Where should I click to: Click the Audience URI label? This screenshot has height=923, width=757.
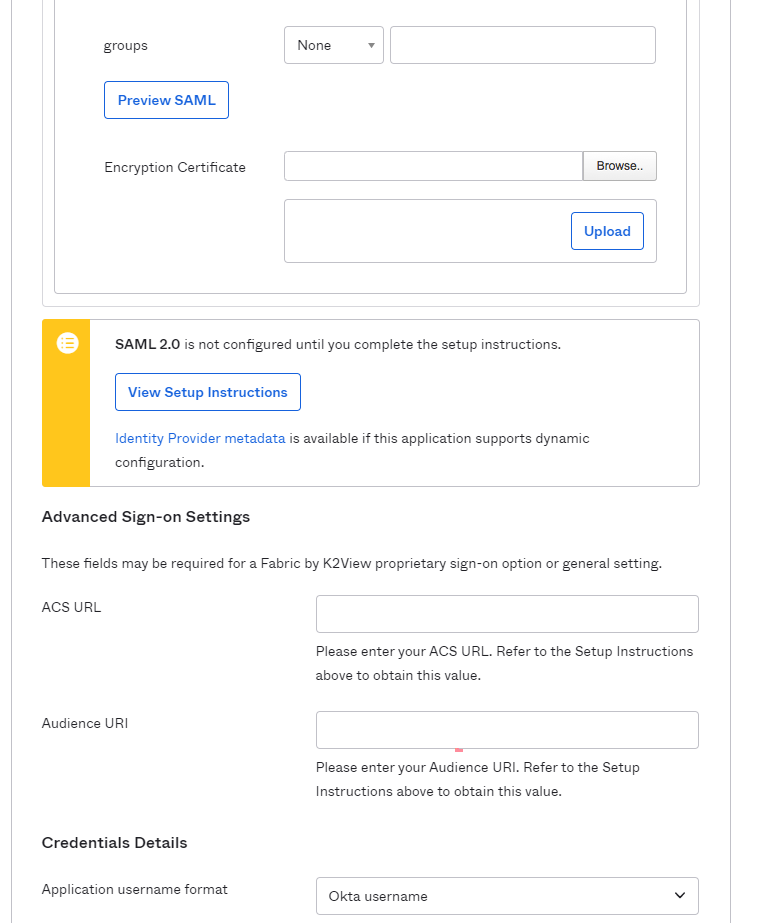click(x=85, y=723)
